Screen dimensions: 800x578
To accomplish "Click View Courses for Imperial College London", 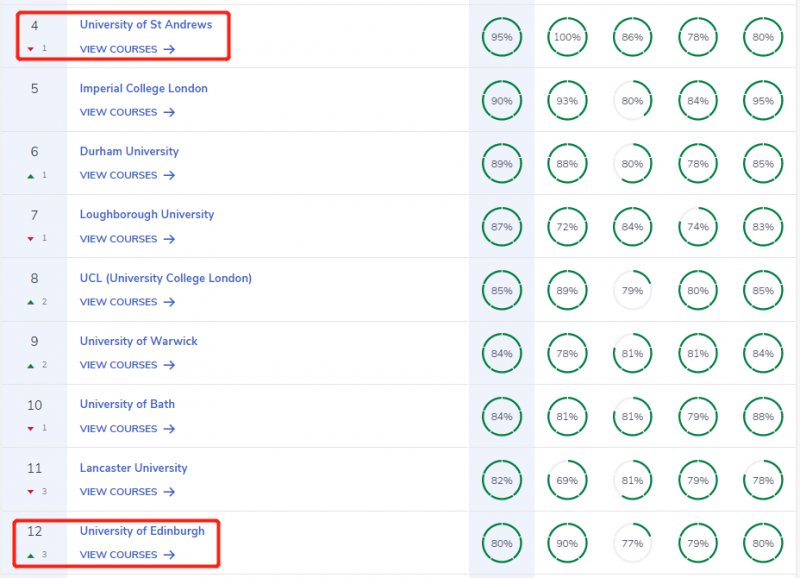I will [127, 112].
